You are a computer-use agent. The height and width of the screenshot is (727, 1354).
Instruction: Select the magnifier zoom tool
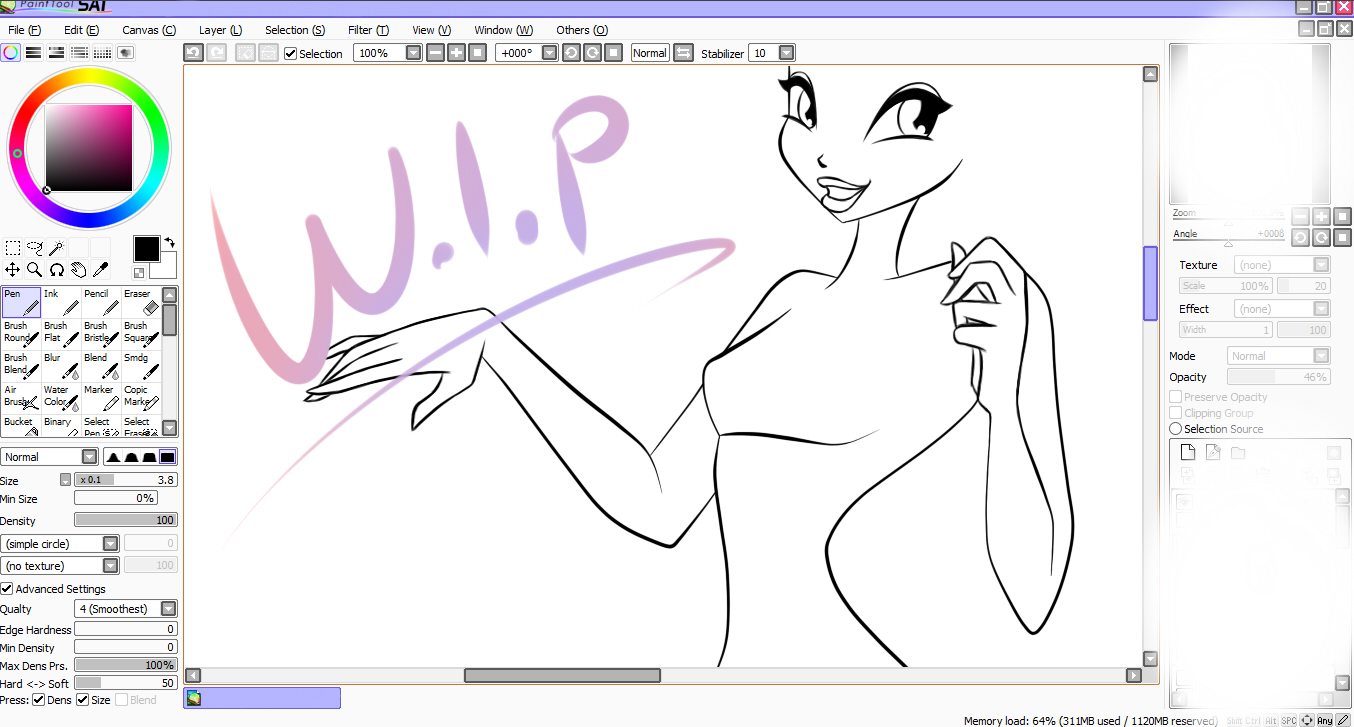(x=35, y=269)
